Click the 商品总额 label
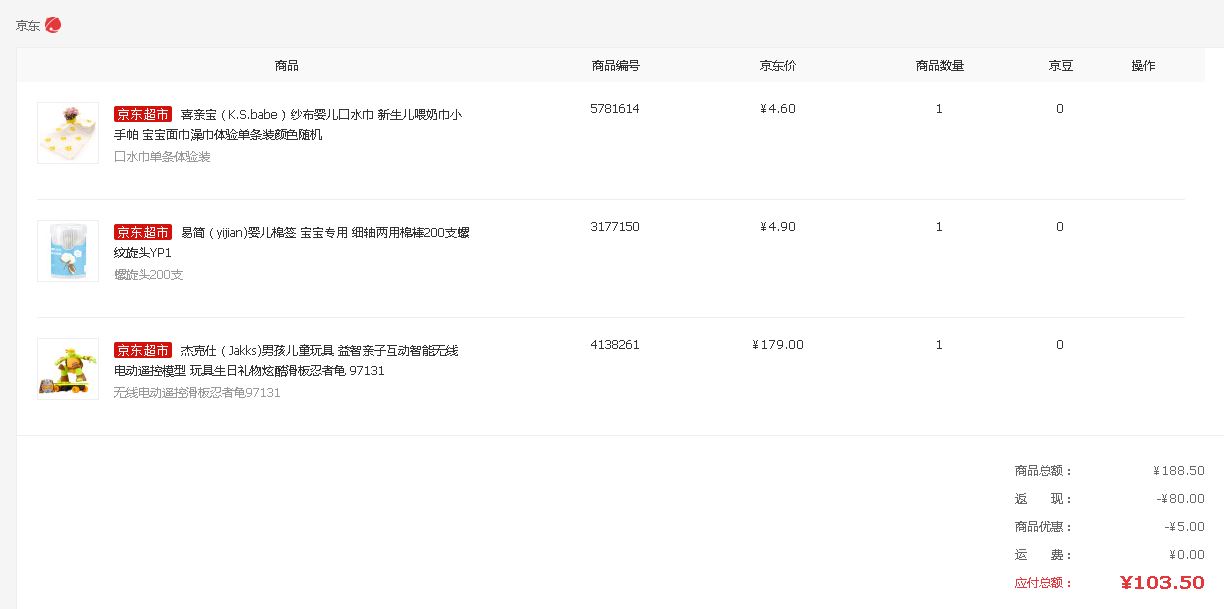The width and height of the screenshot is (1224, 609). coord(1043,471)
